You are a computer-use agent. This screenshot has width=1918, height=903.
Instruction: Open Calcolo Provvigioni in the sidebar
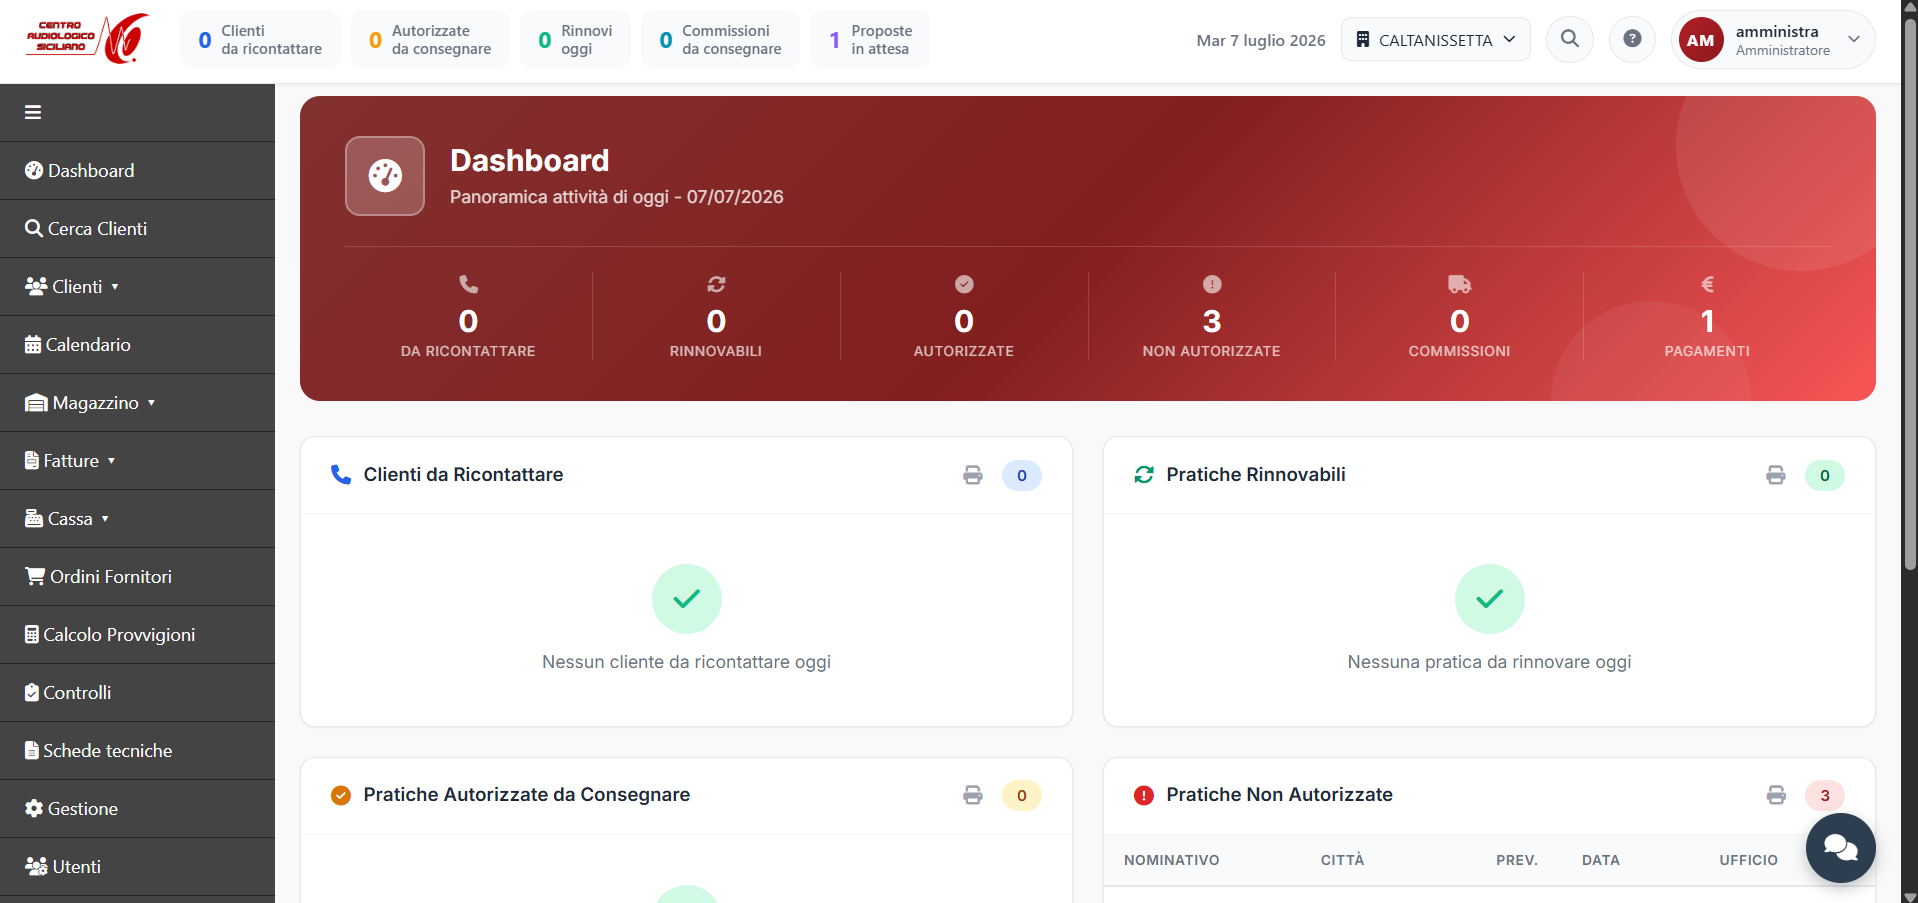137,635
